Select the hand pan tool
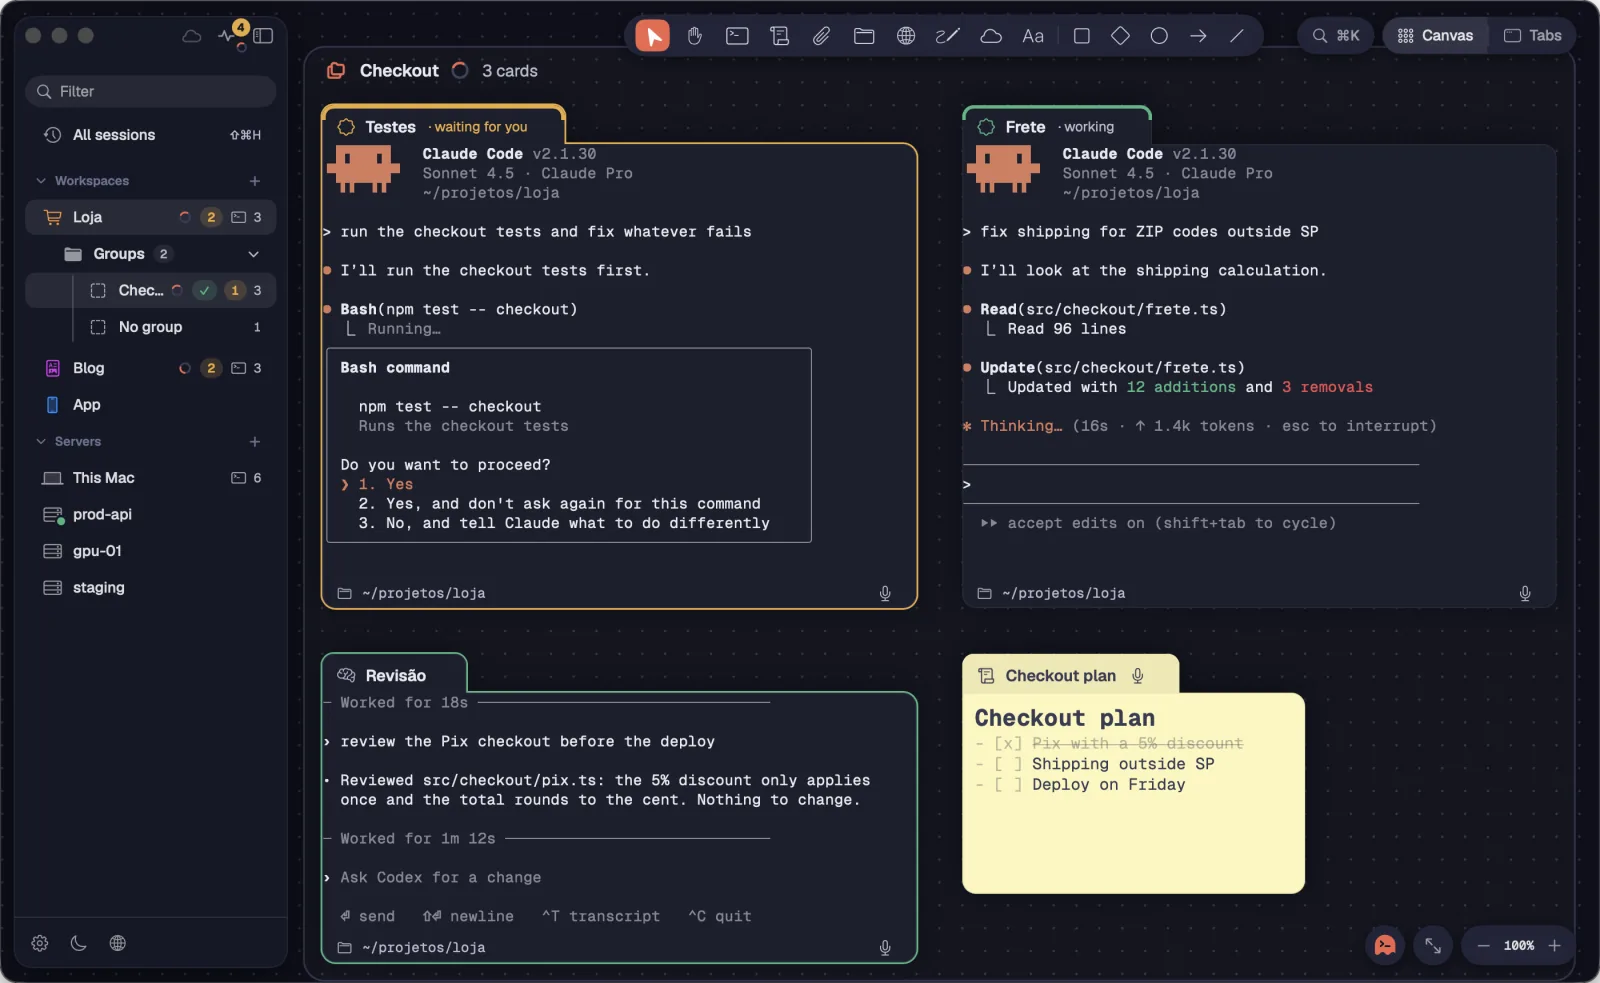 pos(695,36)
